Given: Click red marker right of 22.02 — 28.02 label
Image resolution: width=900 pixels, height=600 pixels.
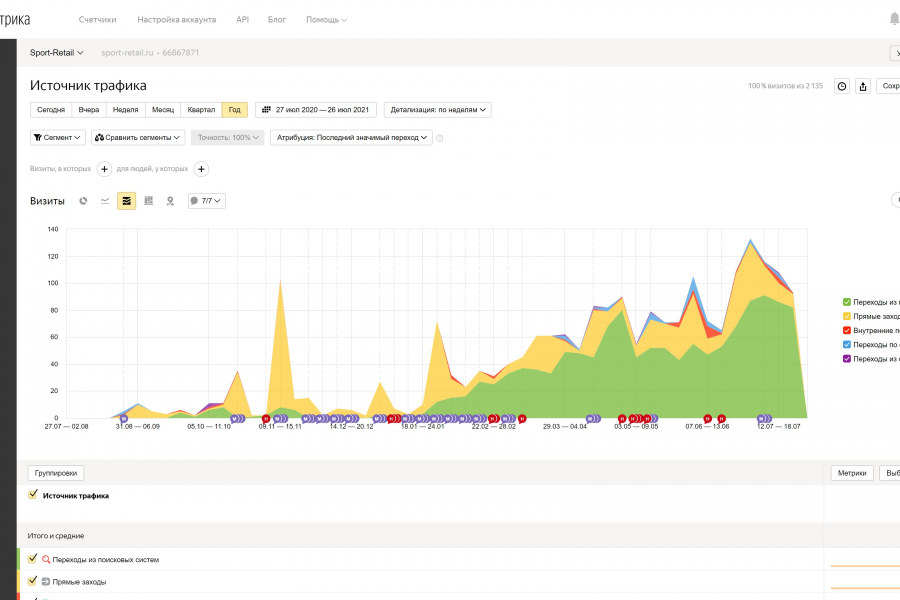Looking at the screenshot, I should [x=522, y=419].
